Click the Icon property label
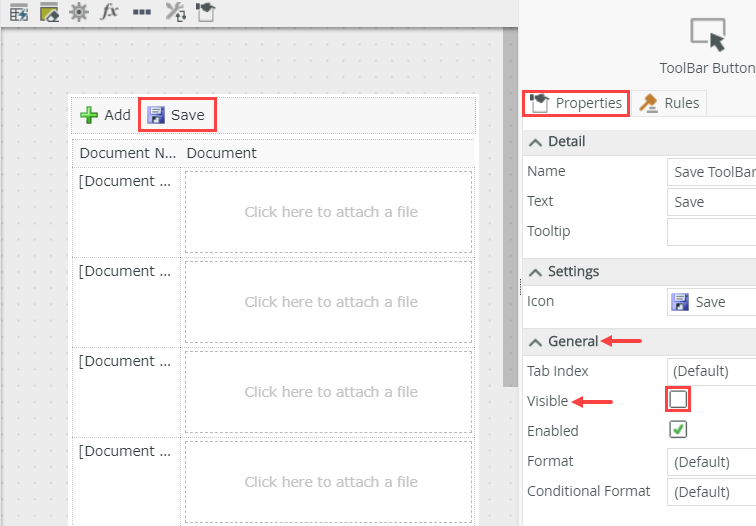The image size is (756, 526). [540, 302]
